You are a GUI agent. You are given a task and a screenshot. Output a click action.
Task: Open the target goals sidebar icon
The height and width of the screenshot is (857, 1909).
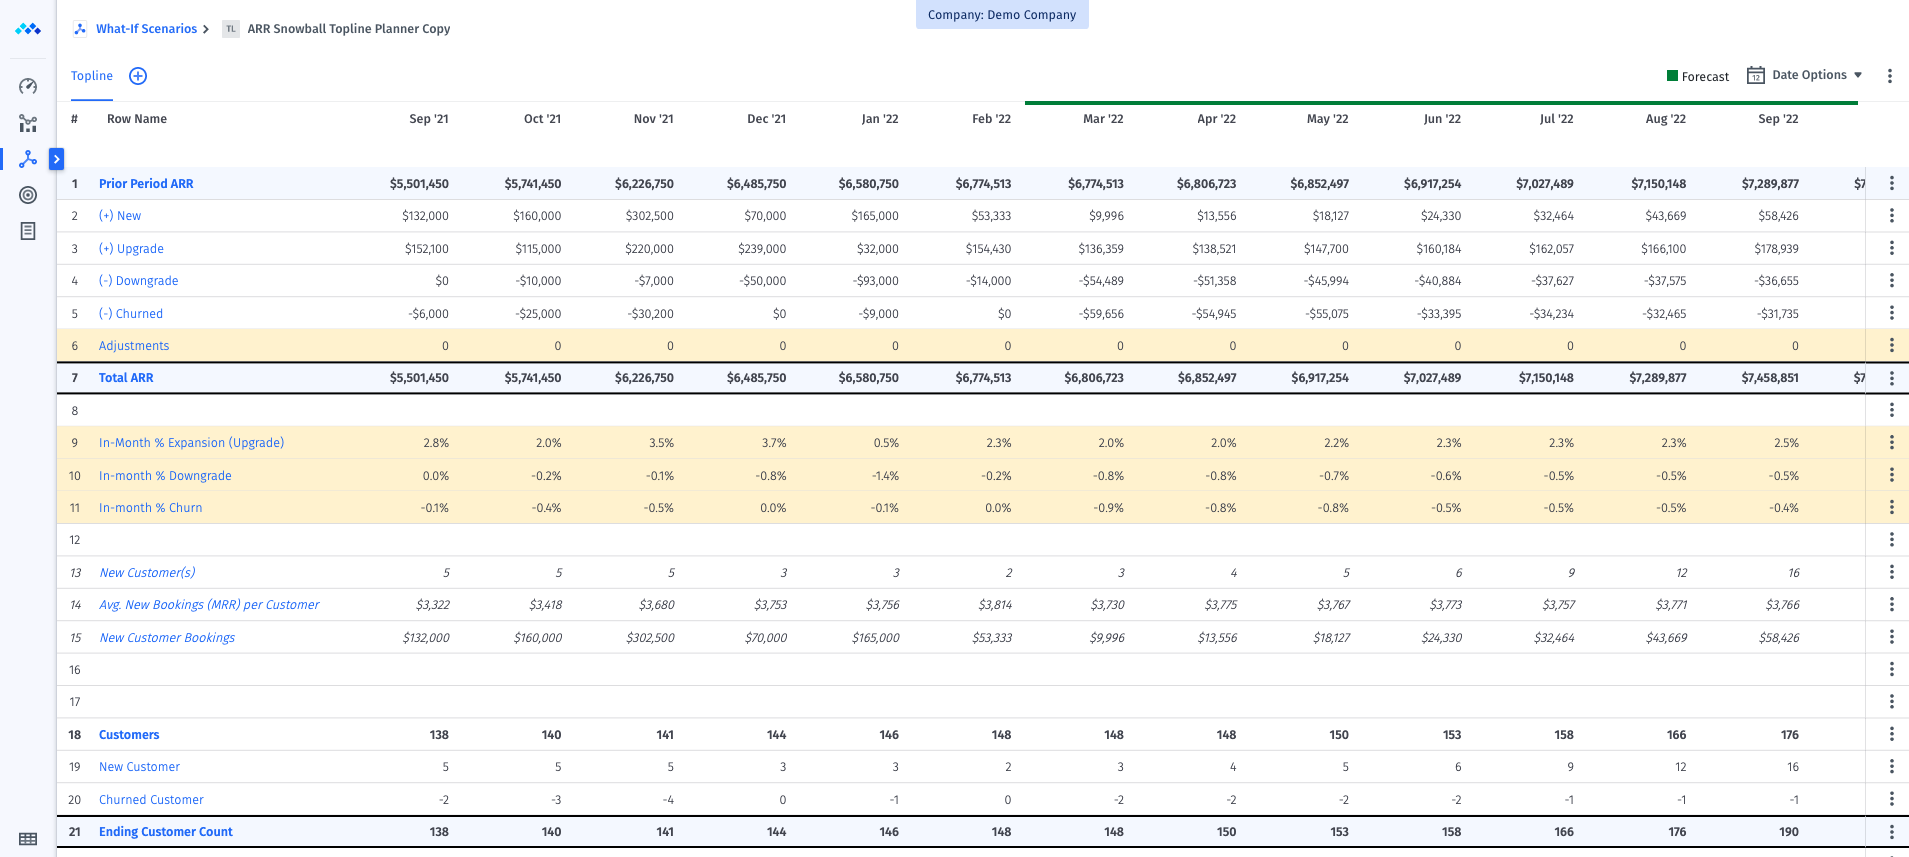[x=28, y=195]
